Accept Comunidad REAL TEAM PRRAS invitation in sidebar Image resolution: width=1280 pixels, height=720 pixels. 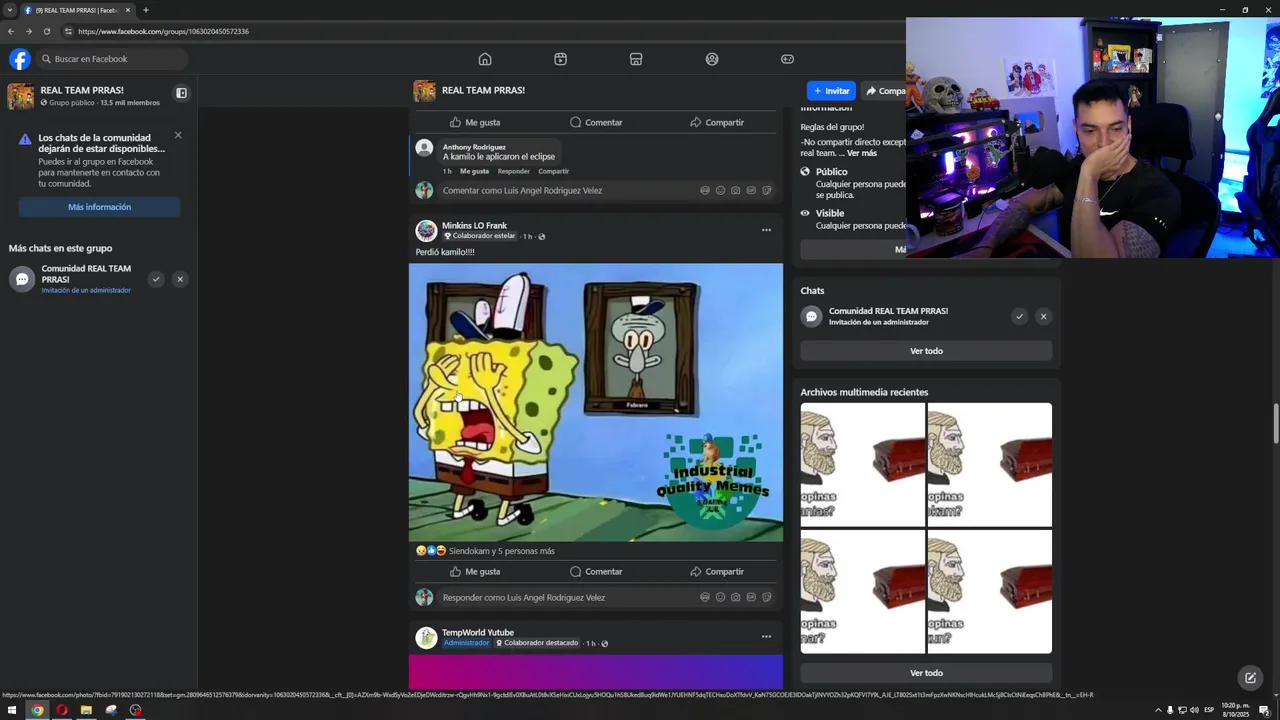[156, 279]
